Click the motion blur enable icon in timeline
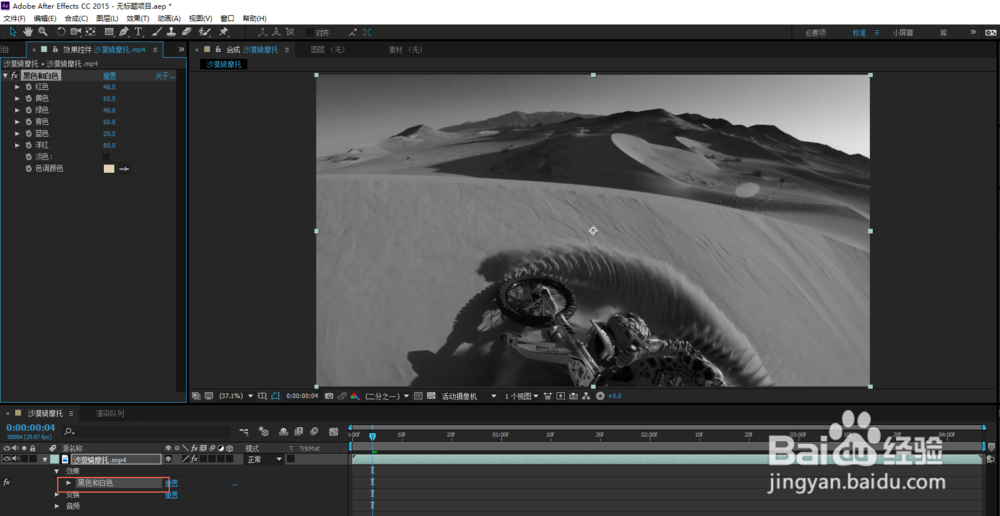 click(x=314, y=432)
